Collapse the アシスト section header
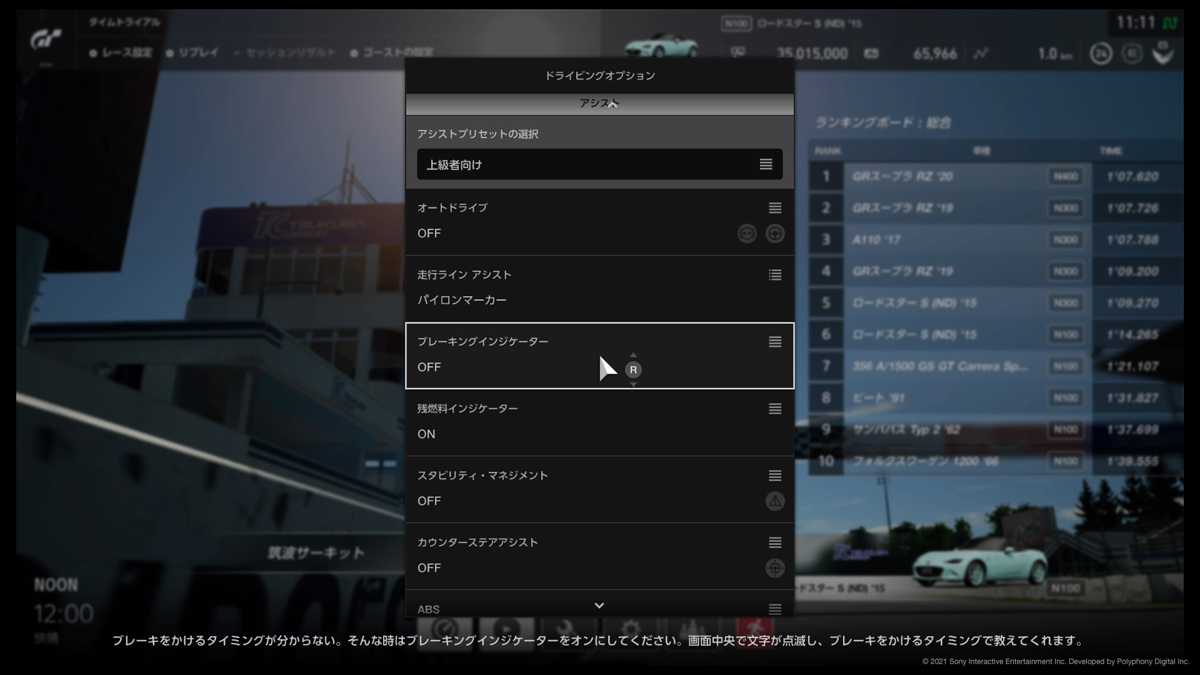 tap(599, 104)
